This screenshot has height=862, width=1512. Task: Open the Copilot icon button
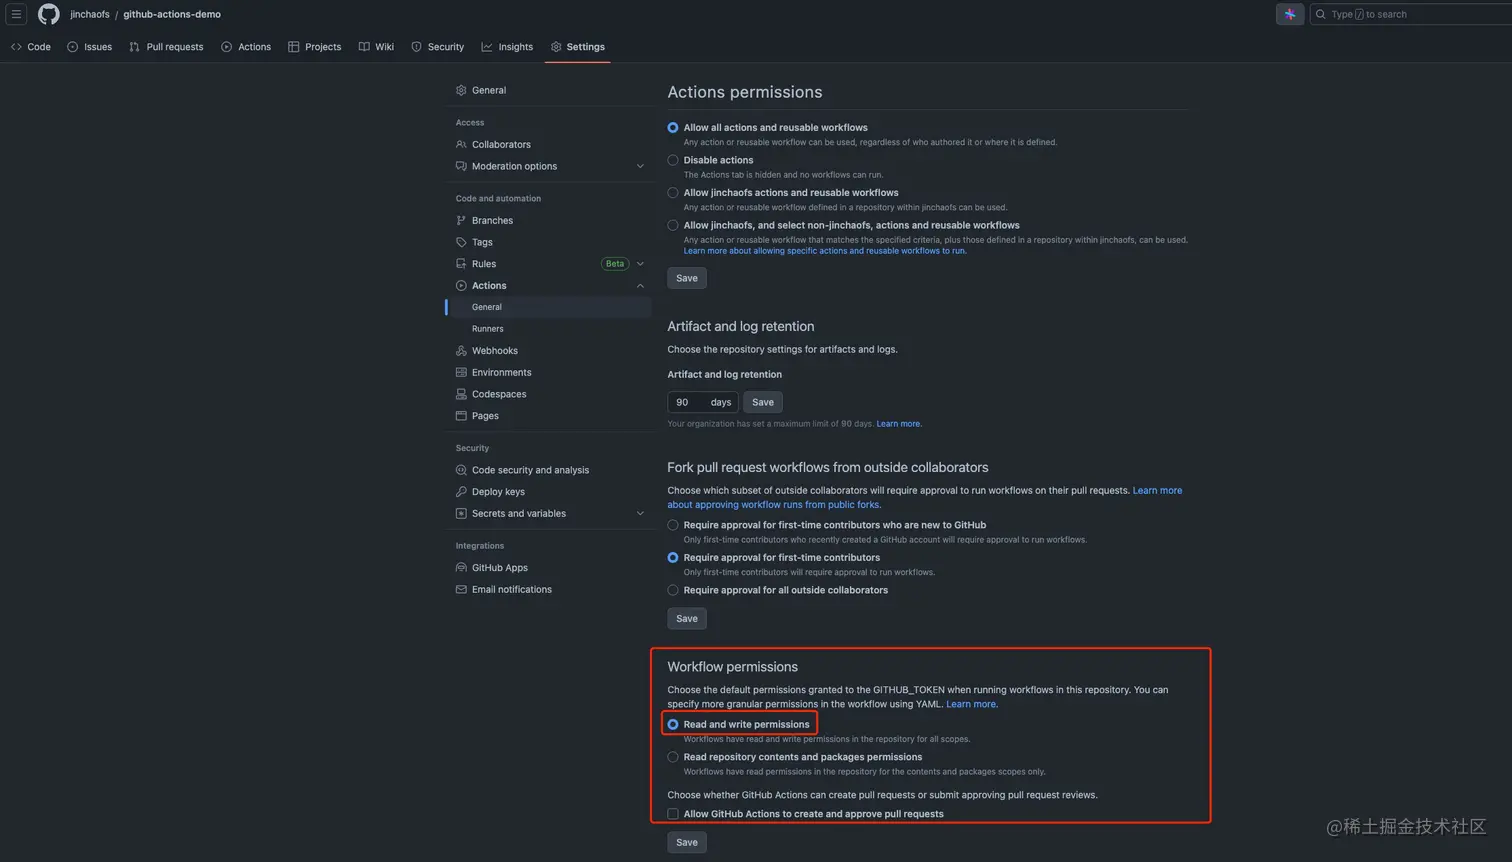click(x=1290, y=14)
